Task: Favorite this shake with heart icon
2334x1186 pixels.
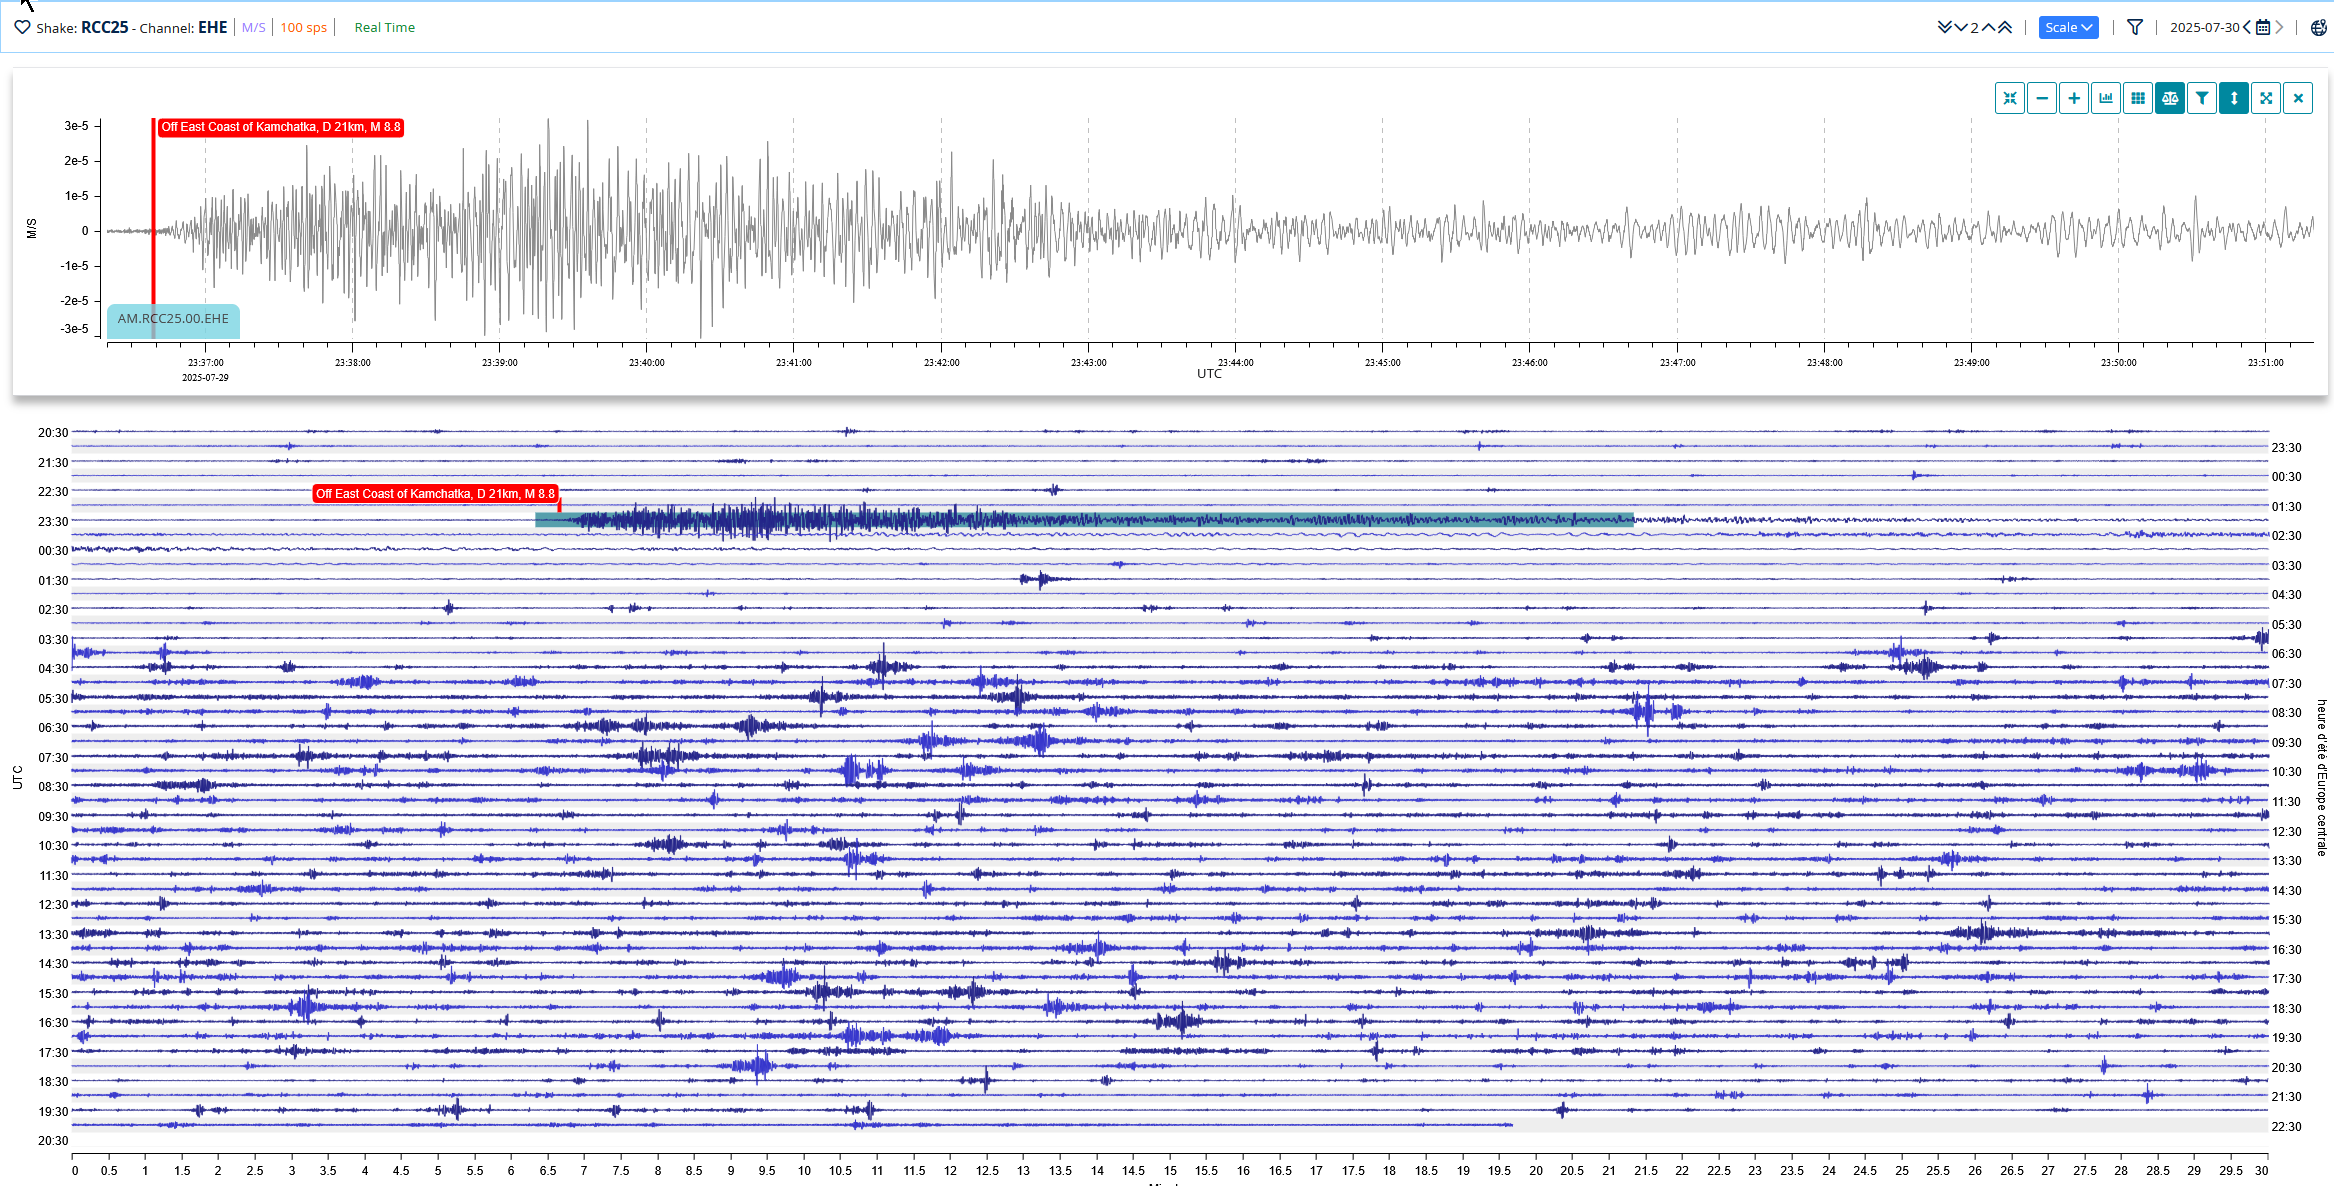Action: (22, 27)
